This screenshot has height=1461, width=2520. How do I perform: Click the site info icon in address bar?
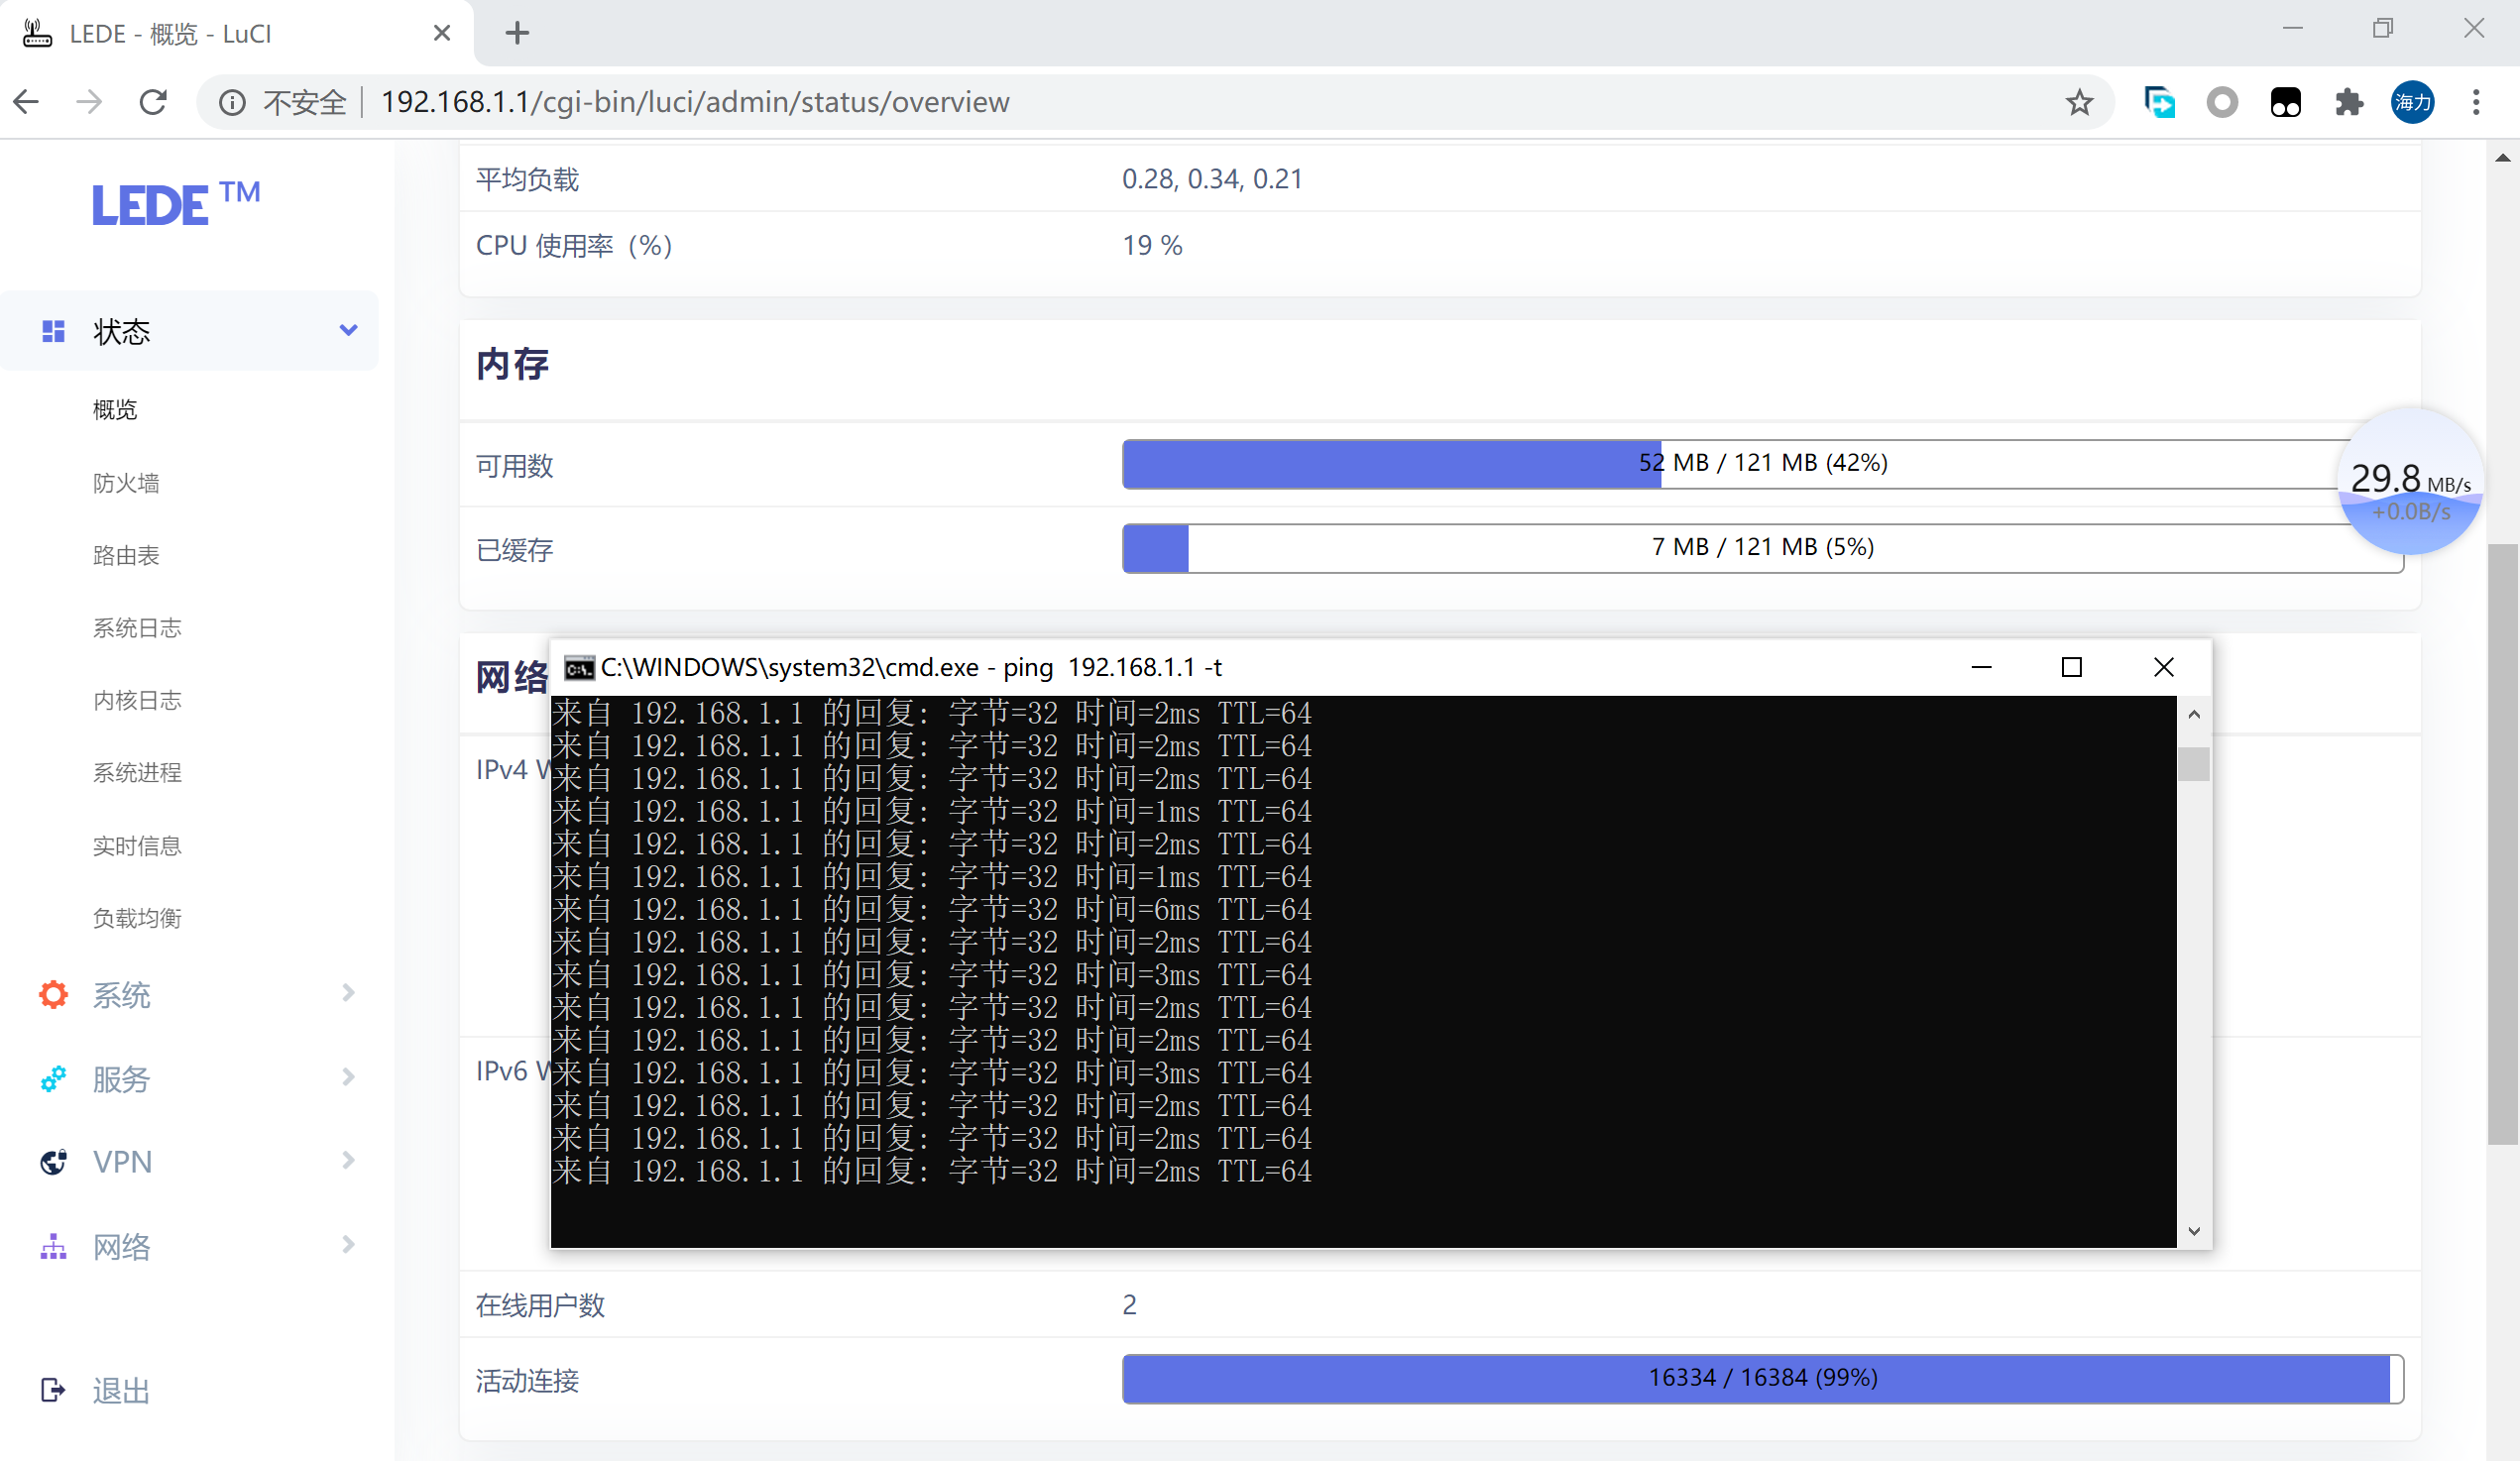232,102
